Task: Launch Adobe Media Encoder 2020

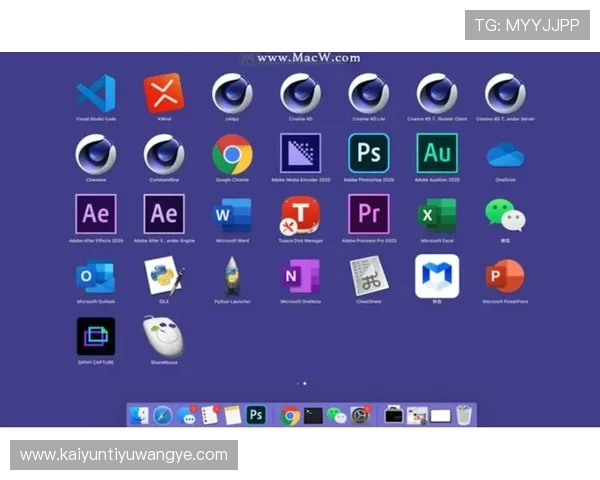Action: [300, 154]
